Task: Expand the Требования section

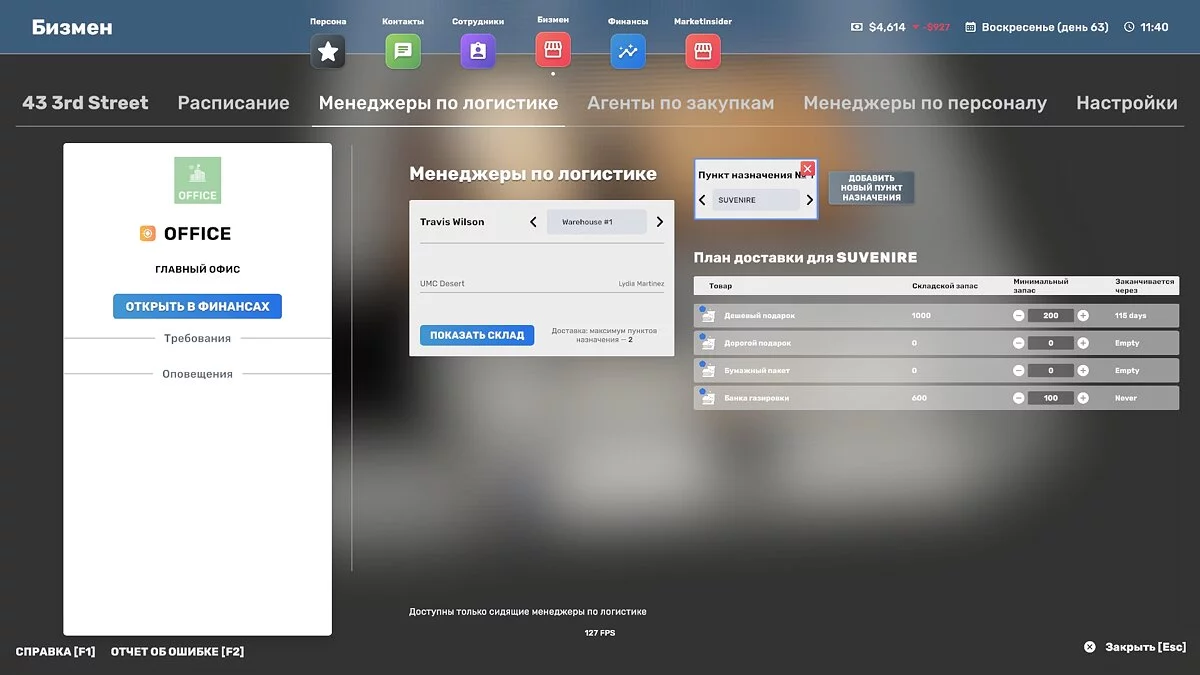Action: pos(197,338)
